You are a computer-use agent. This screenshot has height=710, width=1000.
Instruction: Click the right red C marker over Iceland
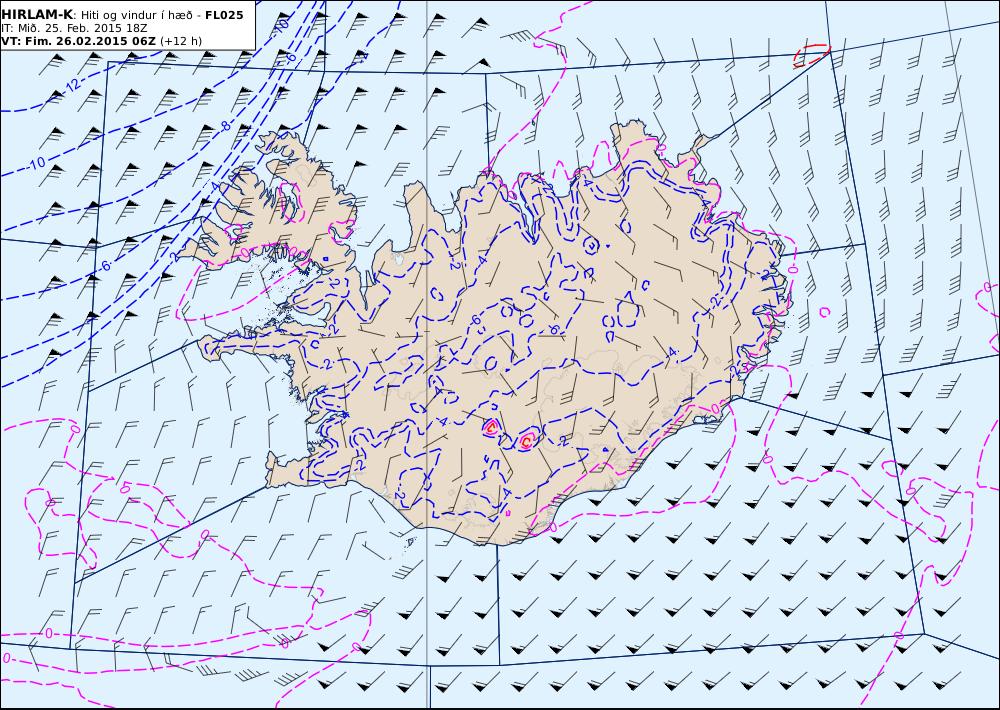click(x=527, y=441)
